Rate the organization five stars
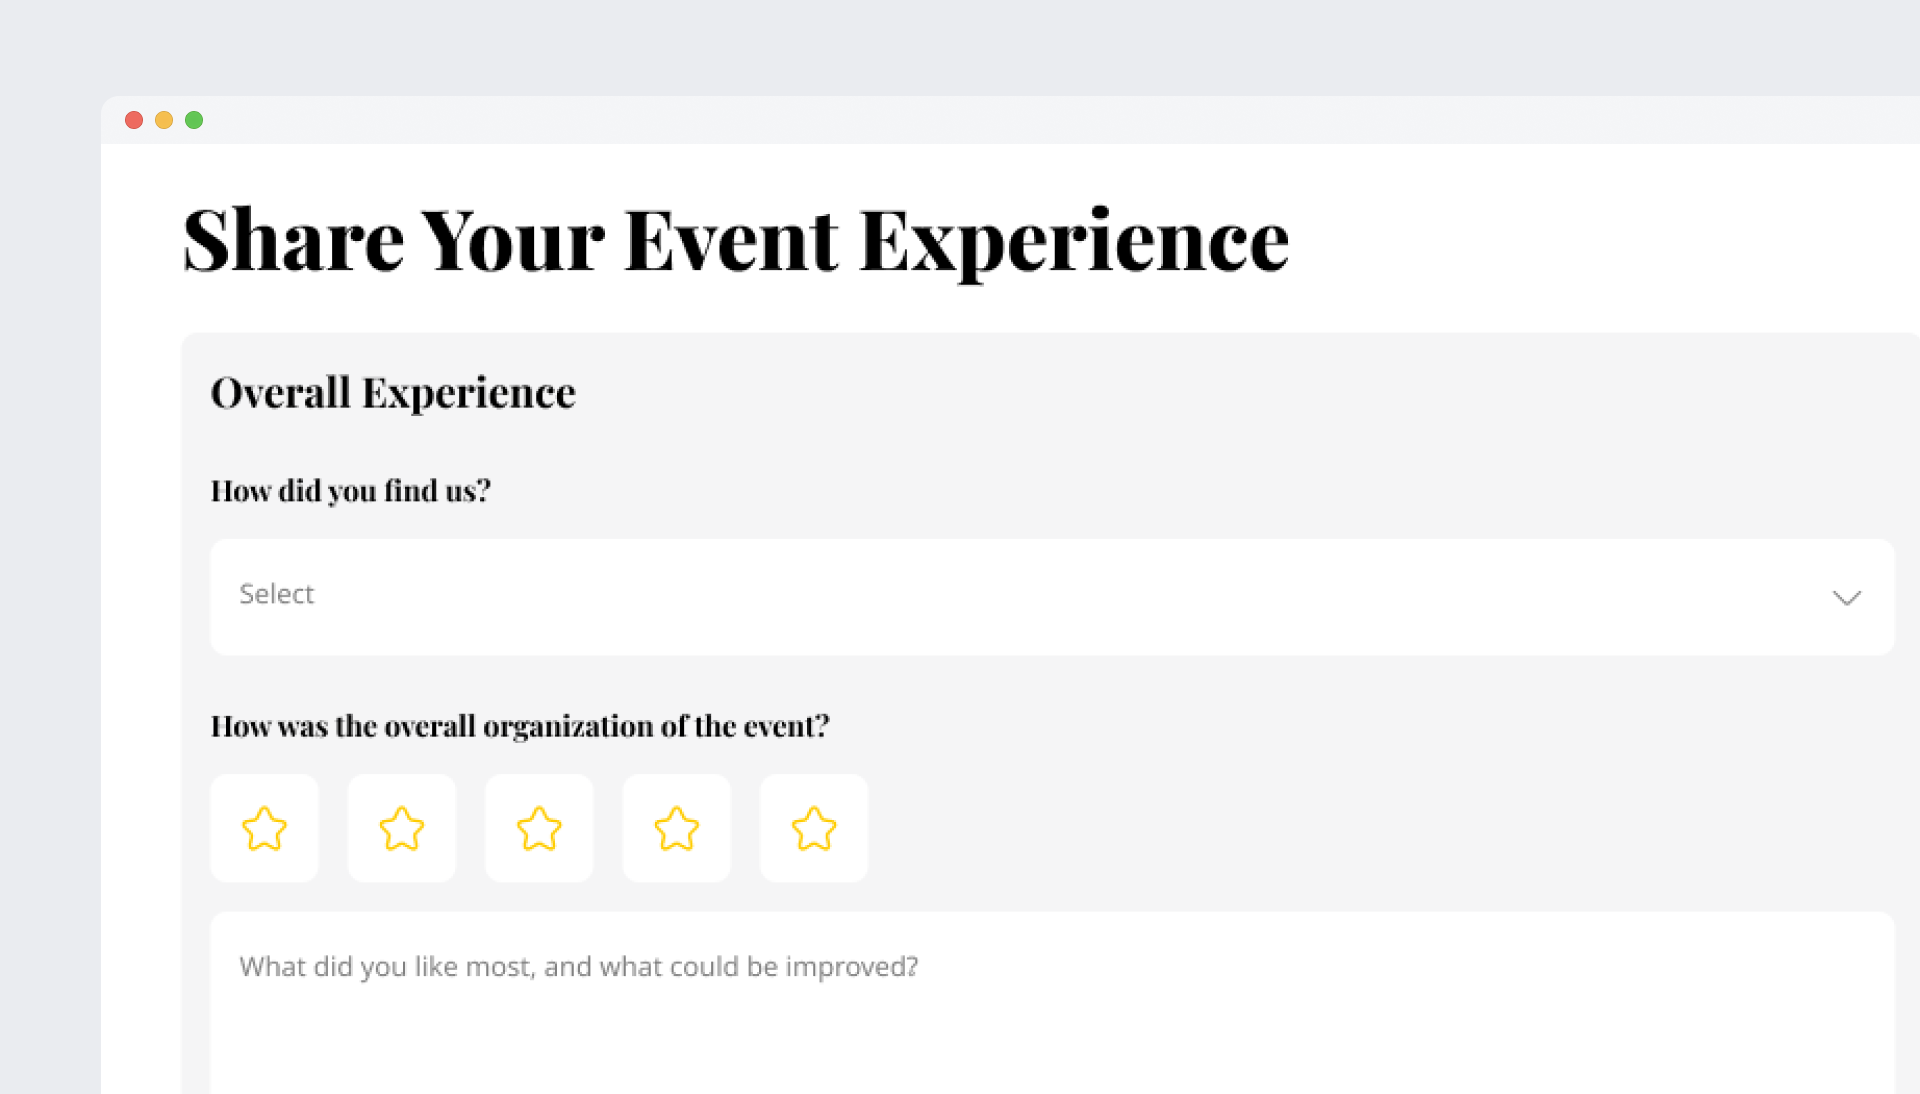 (x=814, y=828)
